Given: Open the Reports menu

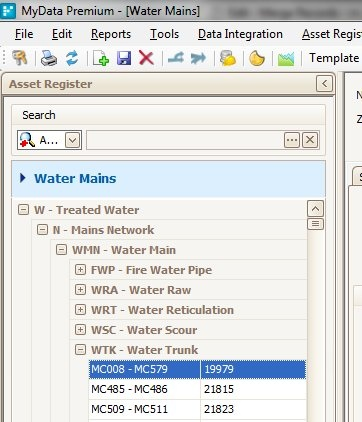Looking at the screenshot, I should coord(111,34).
